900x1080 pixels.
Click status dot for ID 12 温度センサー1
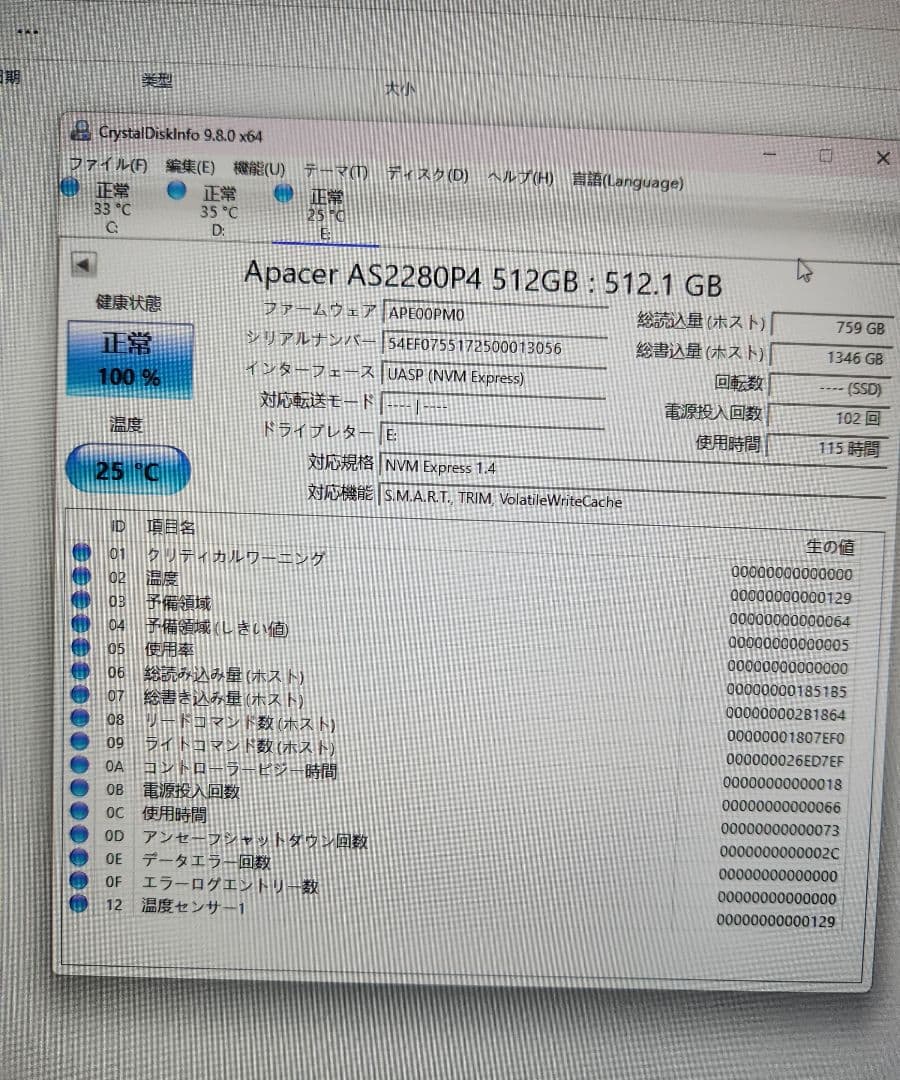pyautogui.click(x=78, y=903)
